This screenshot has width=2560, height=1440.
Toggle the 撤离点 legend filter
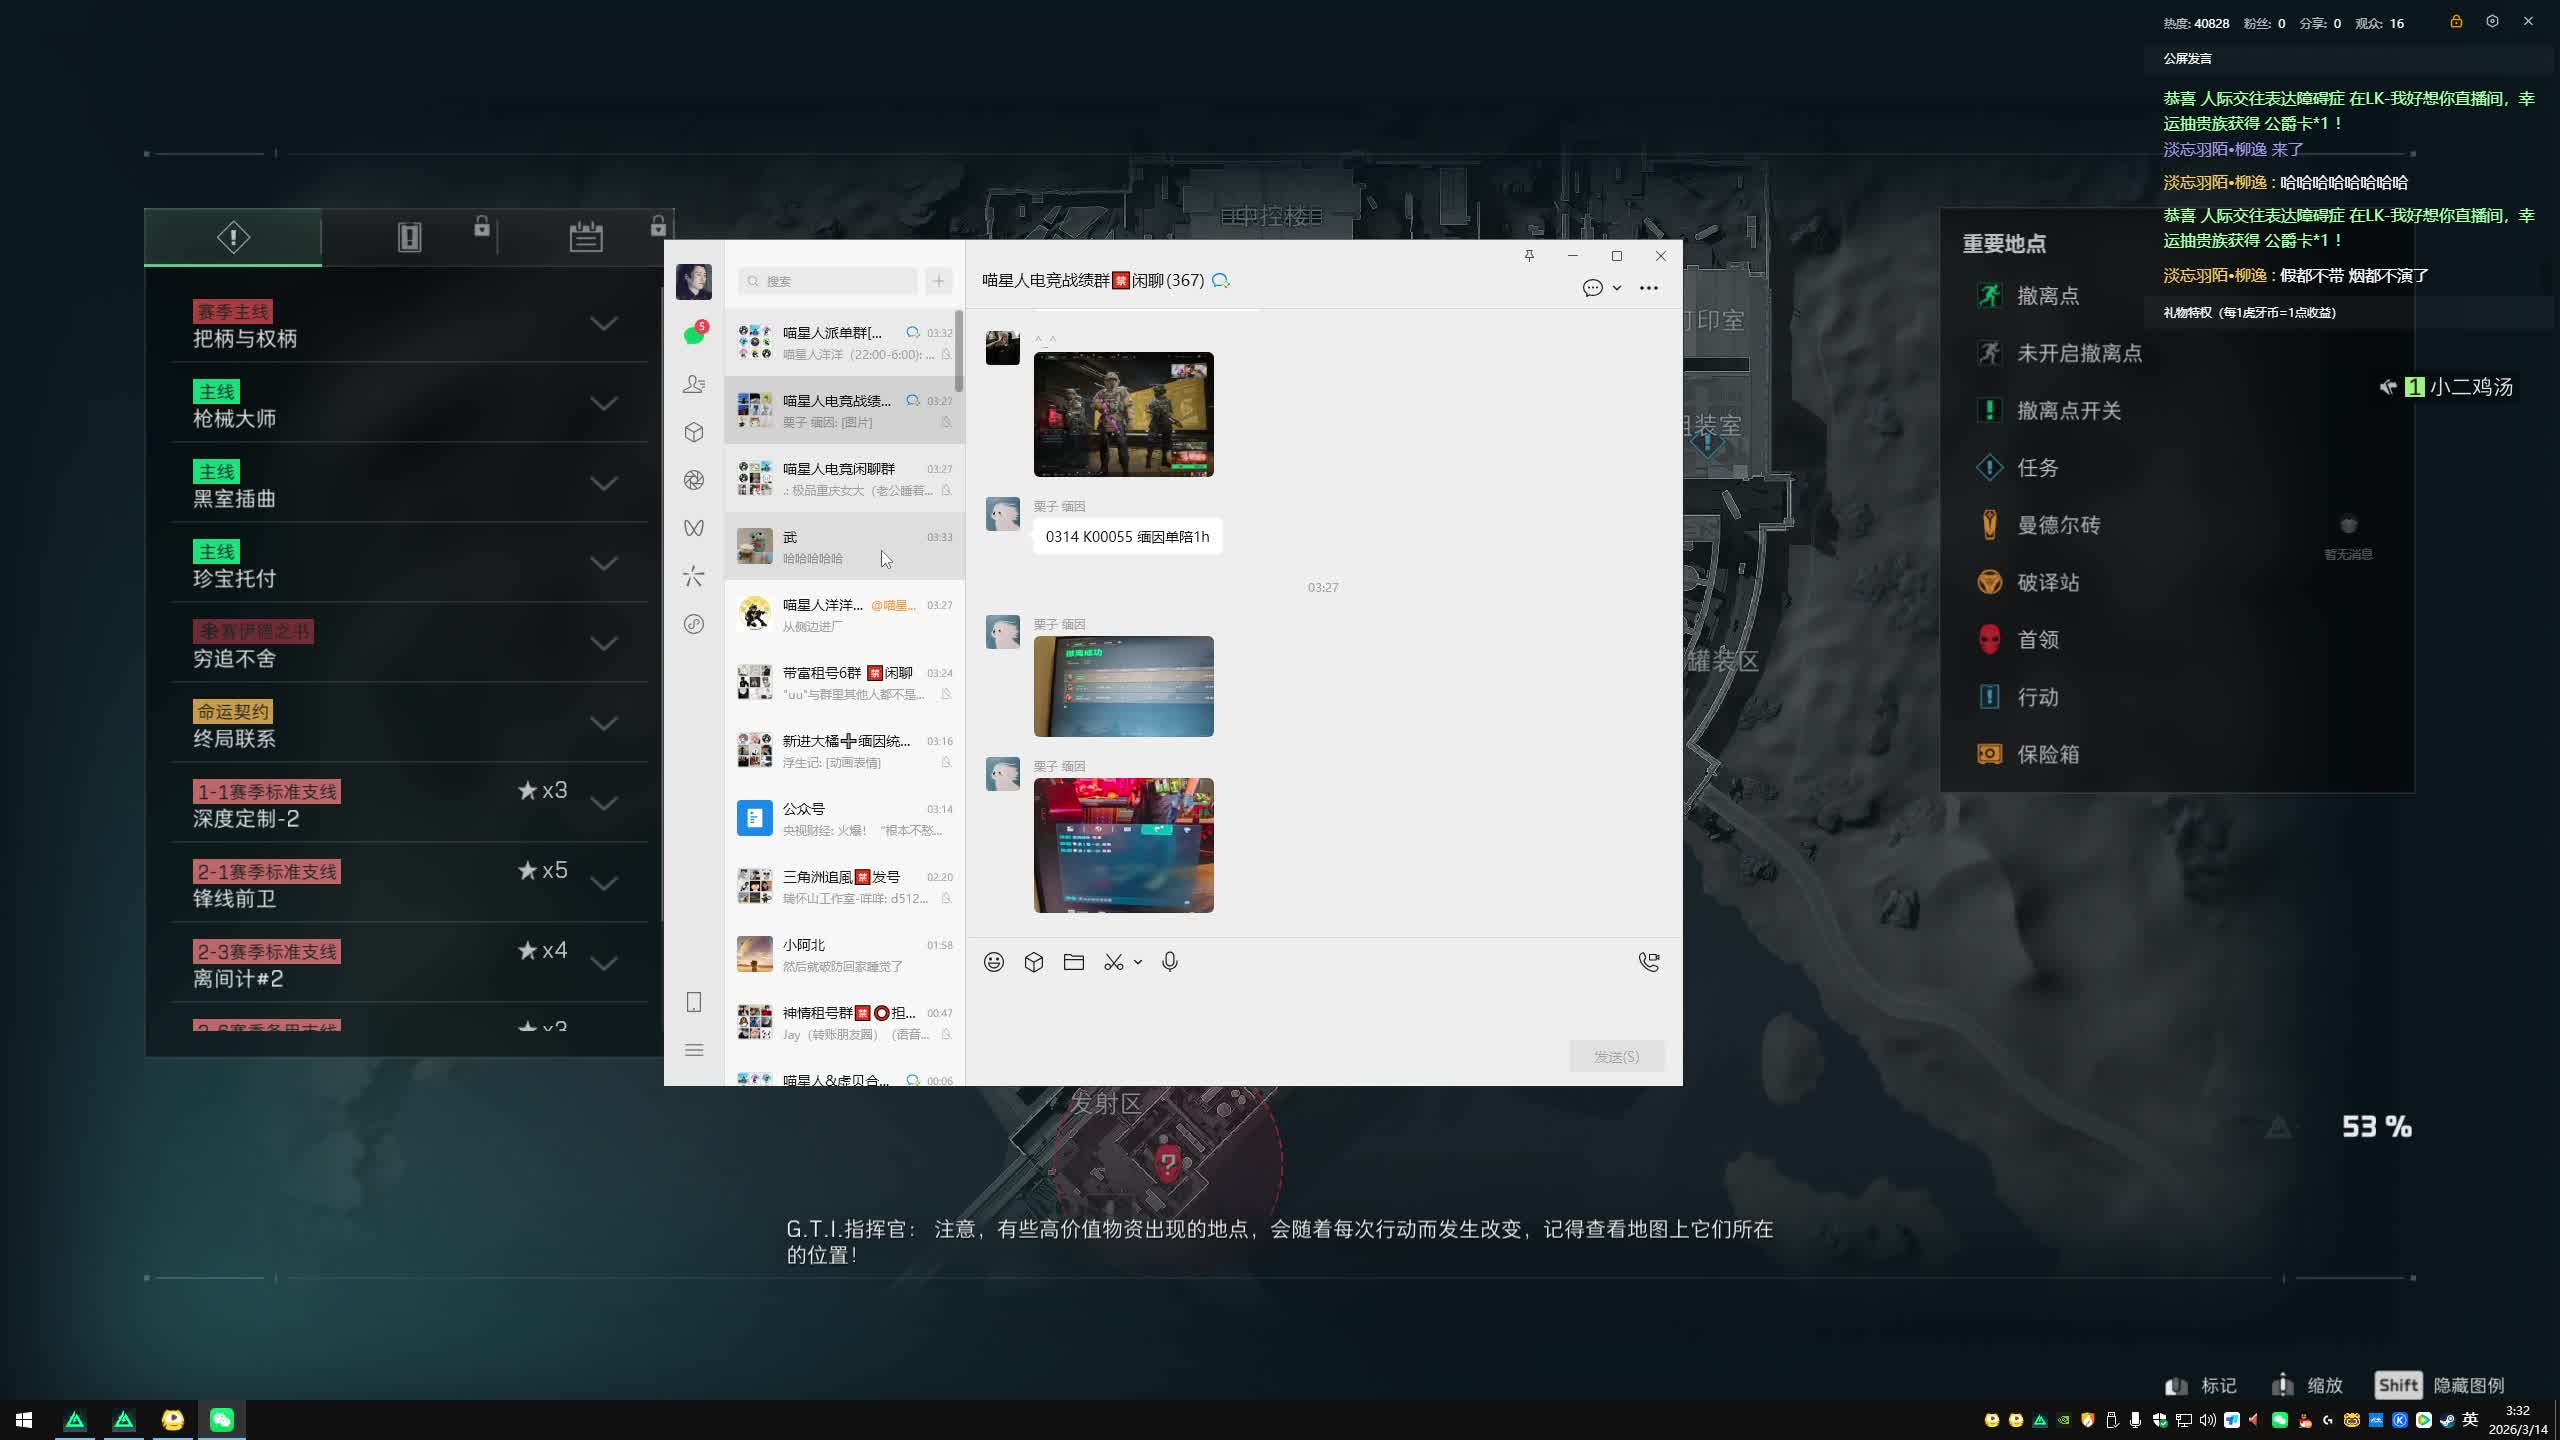click(2047, 296)
